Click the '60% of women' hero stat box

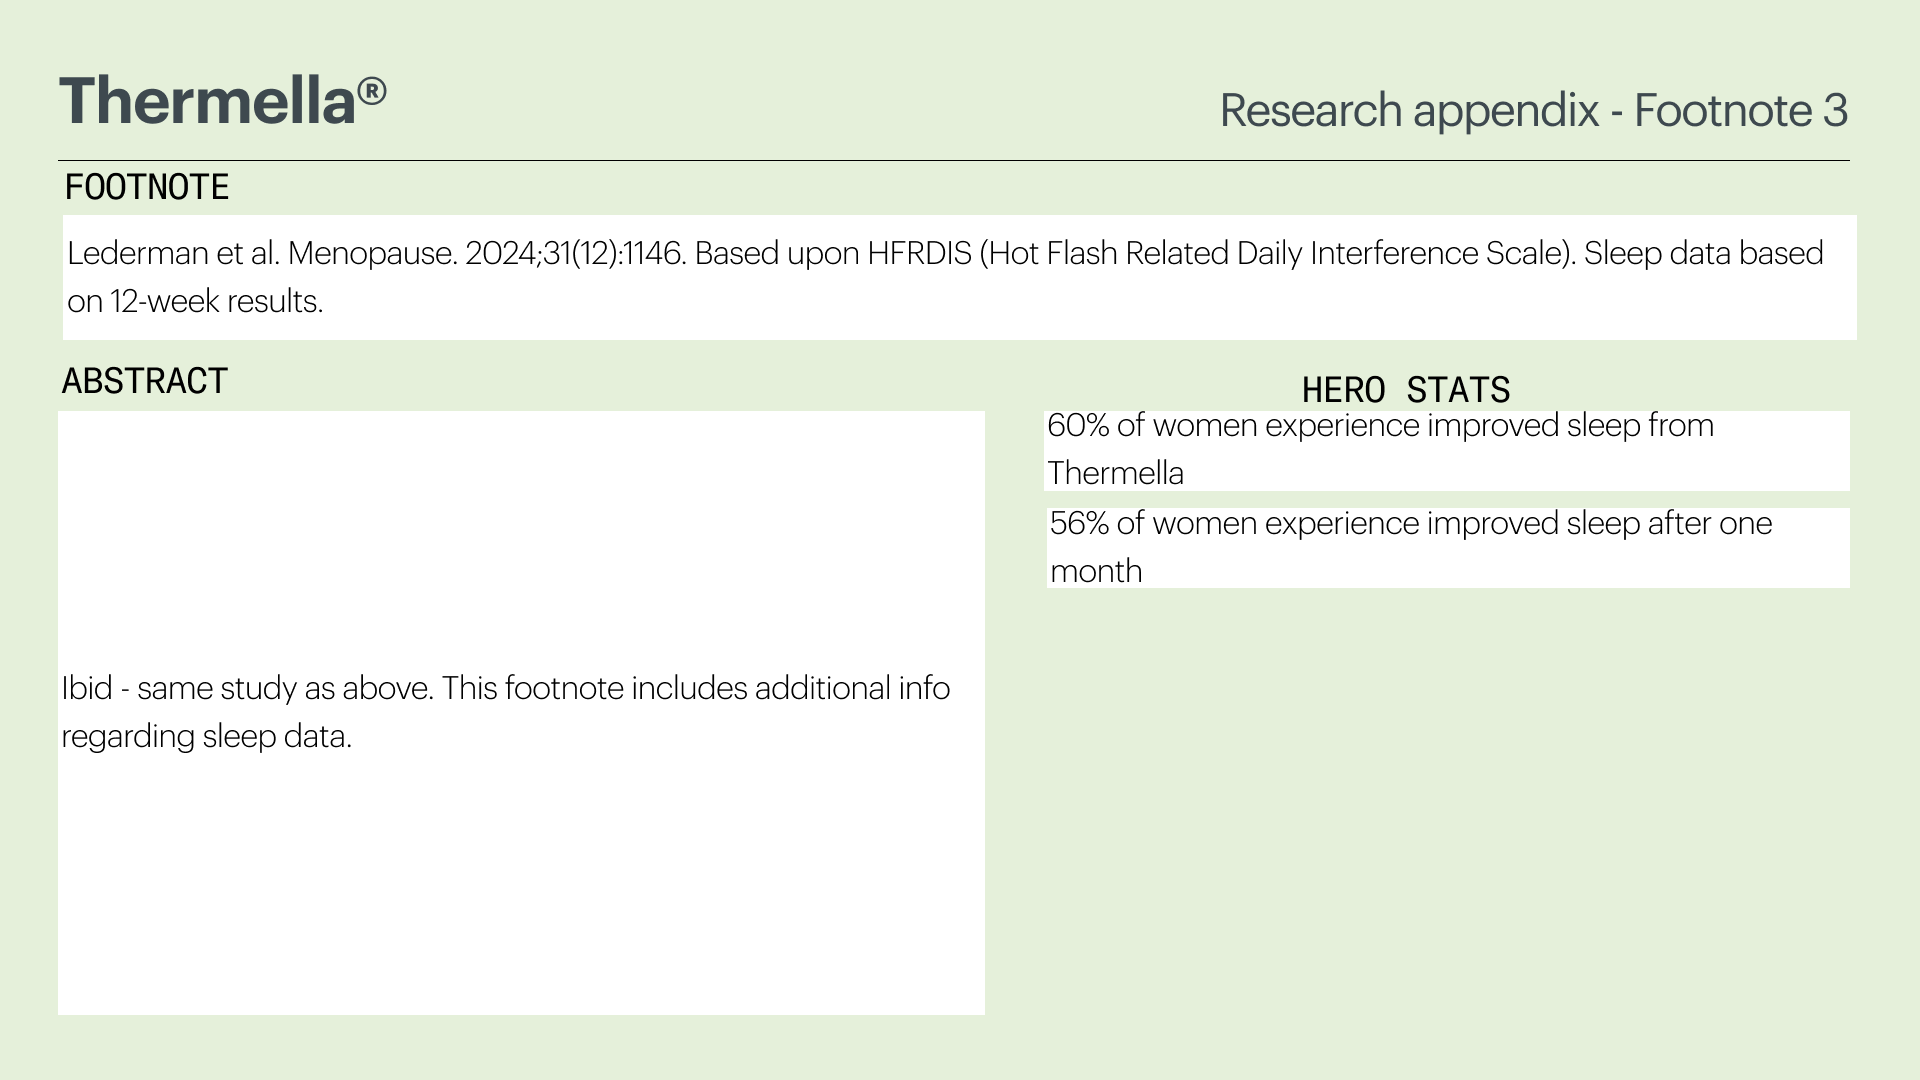click(1446, 450)
